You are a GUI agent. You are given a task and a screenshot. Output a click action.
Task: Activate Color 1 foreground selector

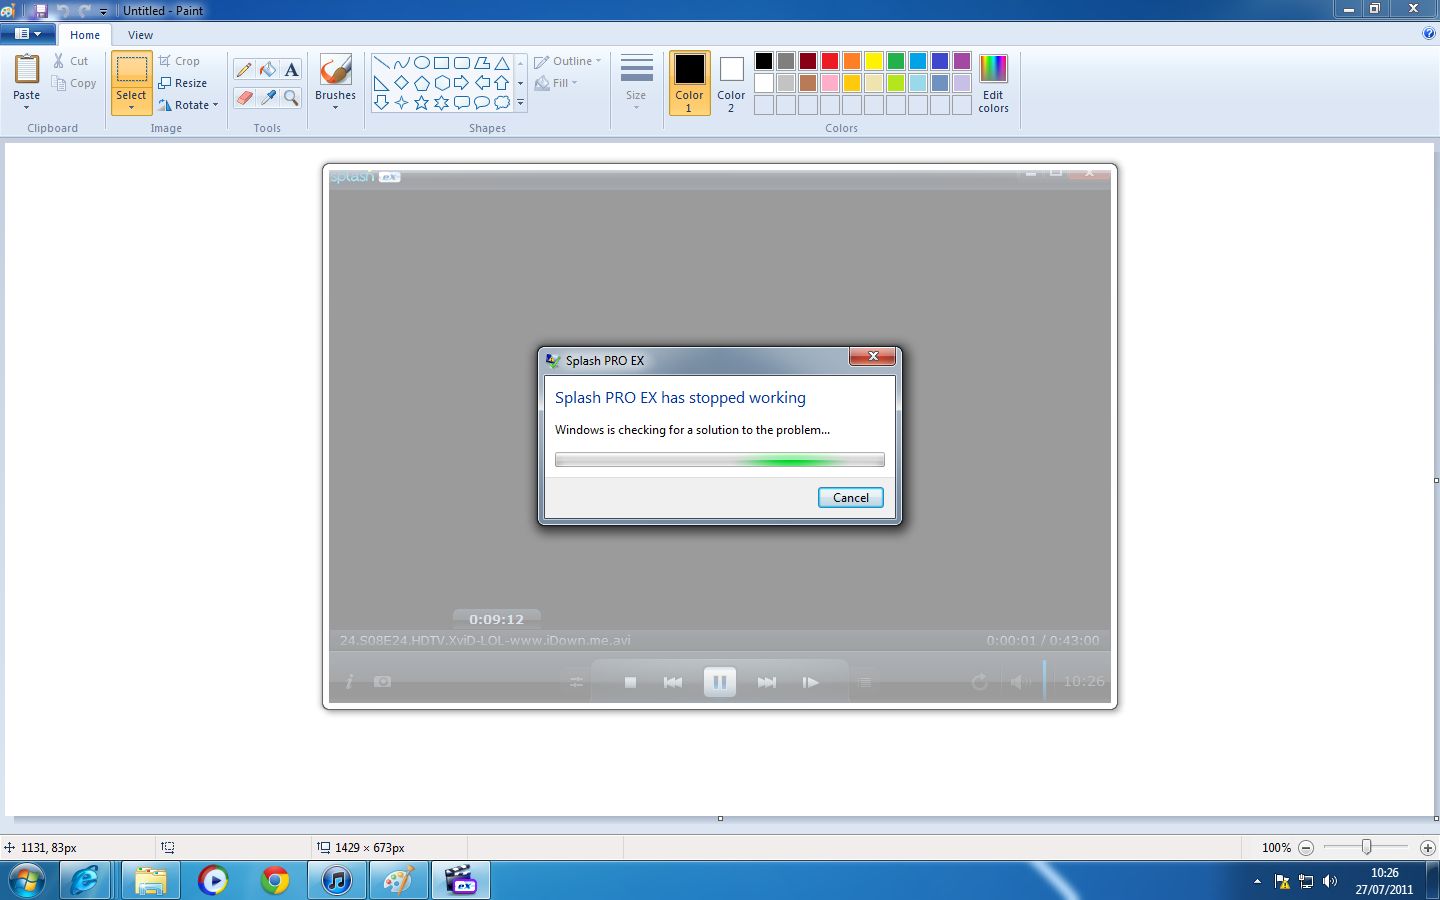(689, 83)
